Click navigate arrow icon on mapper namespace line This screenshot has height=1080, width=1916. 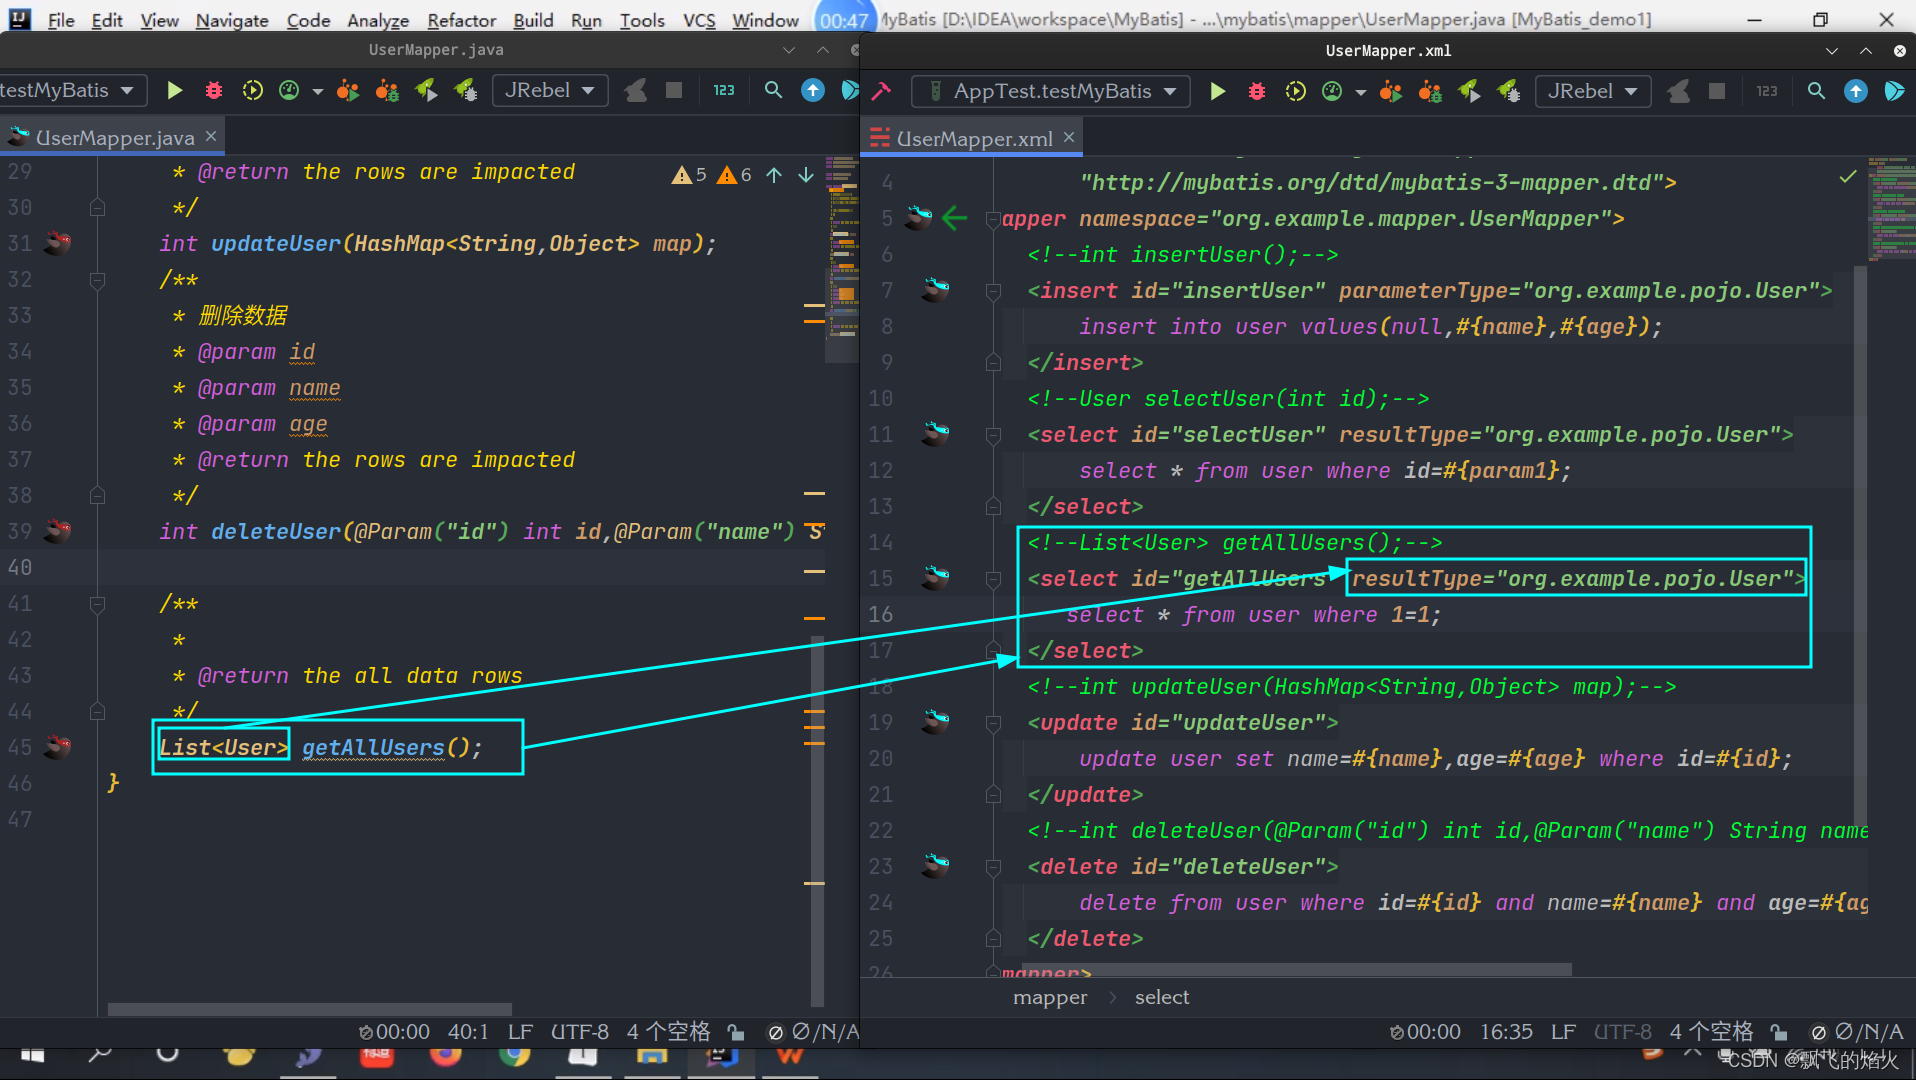pyautogui.click(x=955, y=218)
